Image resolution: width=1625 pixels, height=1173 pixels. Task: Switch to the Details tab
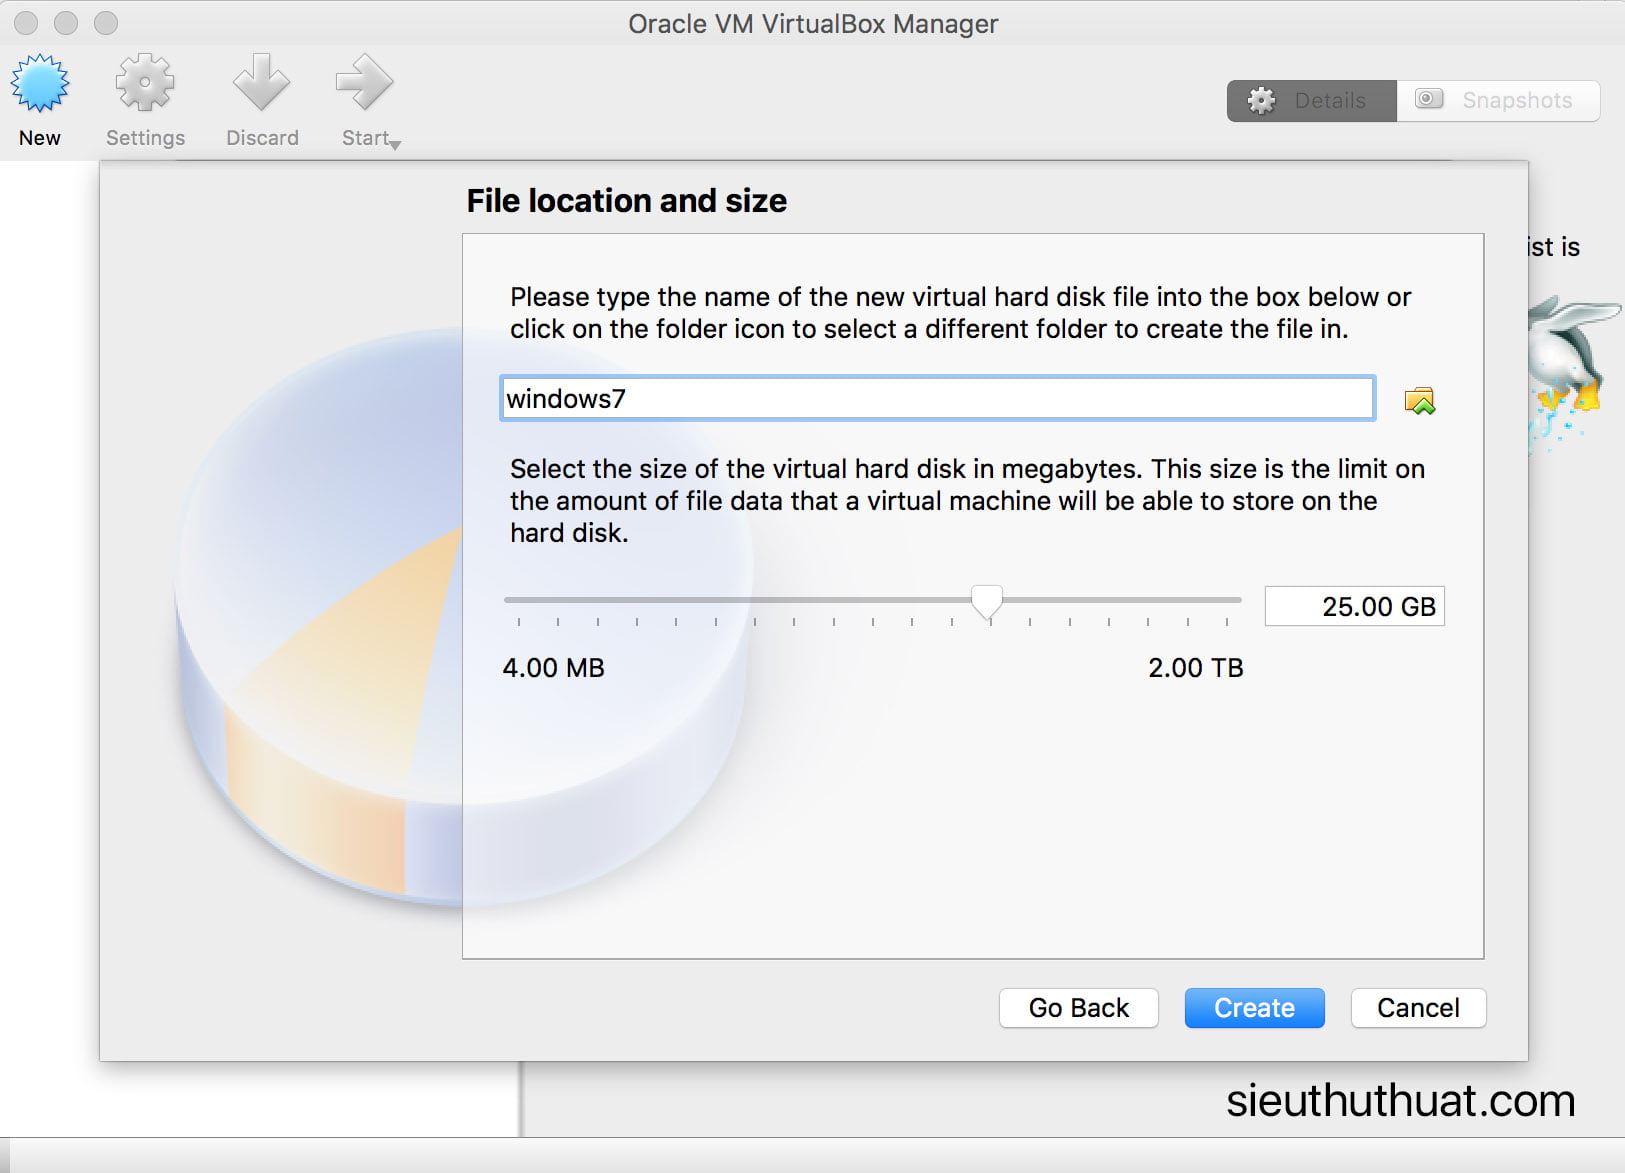tap(1311, 101)
